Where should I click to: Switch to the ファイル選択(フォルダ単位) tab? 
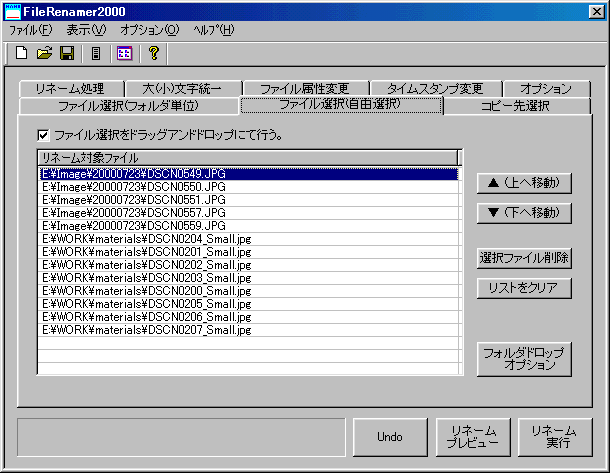click(128, 106)
